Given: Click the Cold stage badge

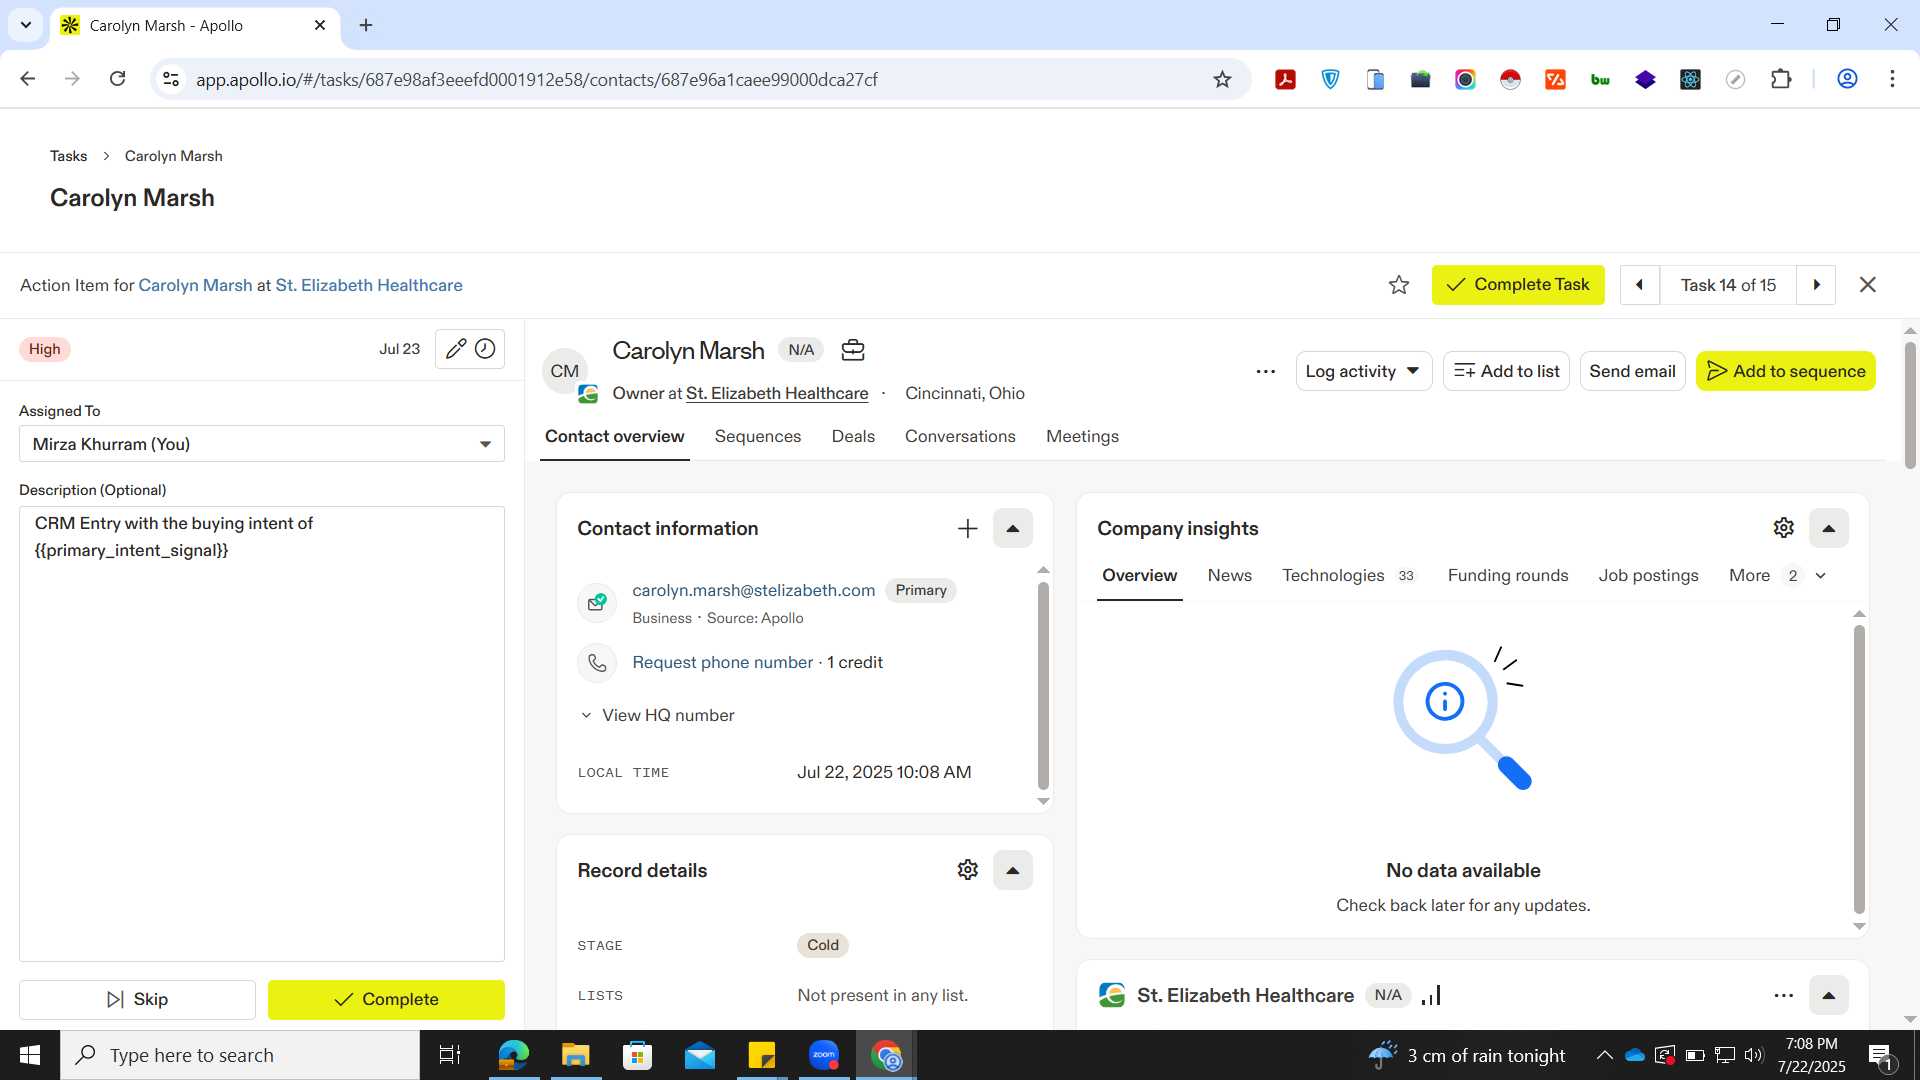Looking at the screenshot, I should [822, 945].
